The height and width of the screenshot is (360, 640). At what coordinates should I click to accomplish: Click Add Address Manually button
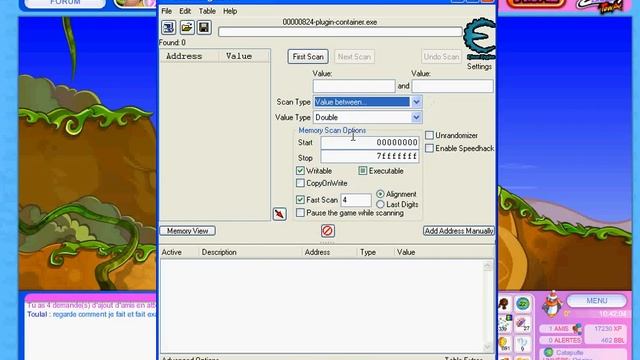(x=459, y=231)
